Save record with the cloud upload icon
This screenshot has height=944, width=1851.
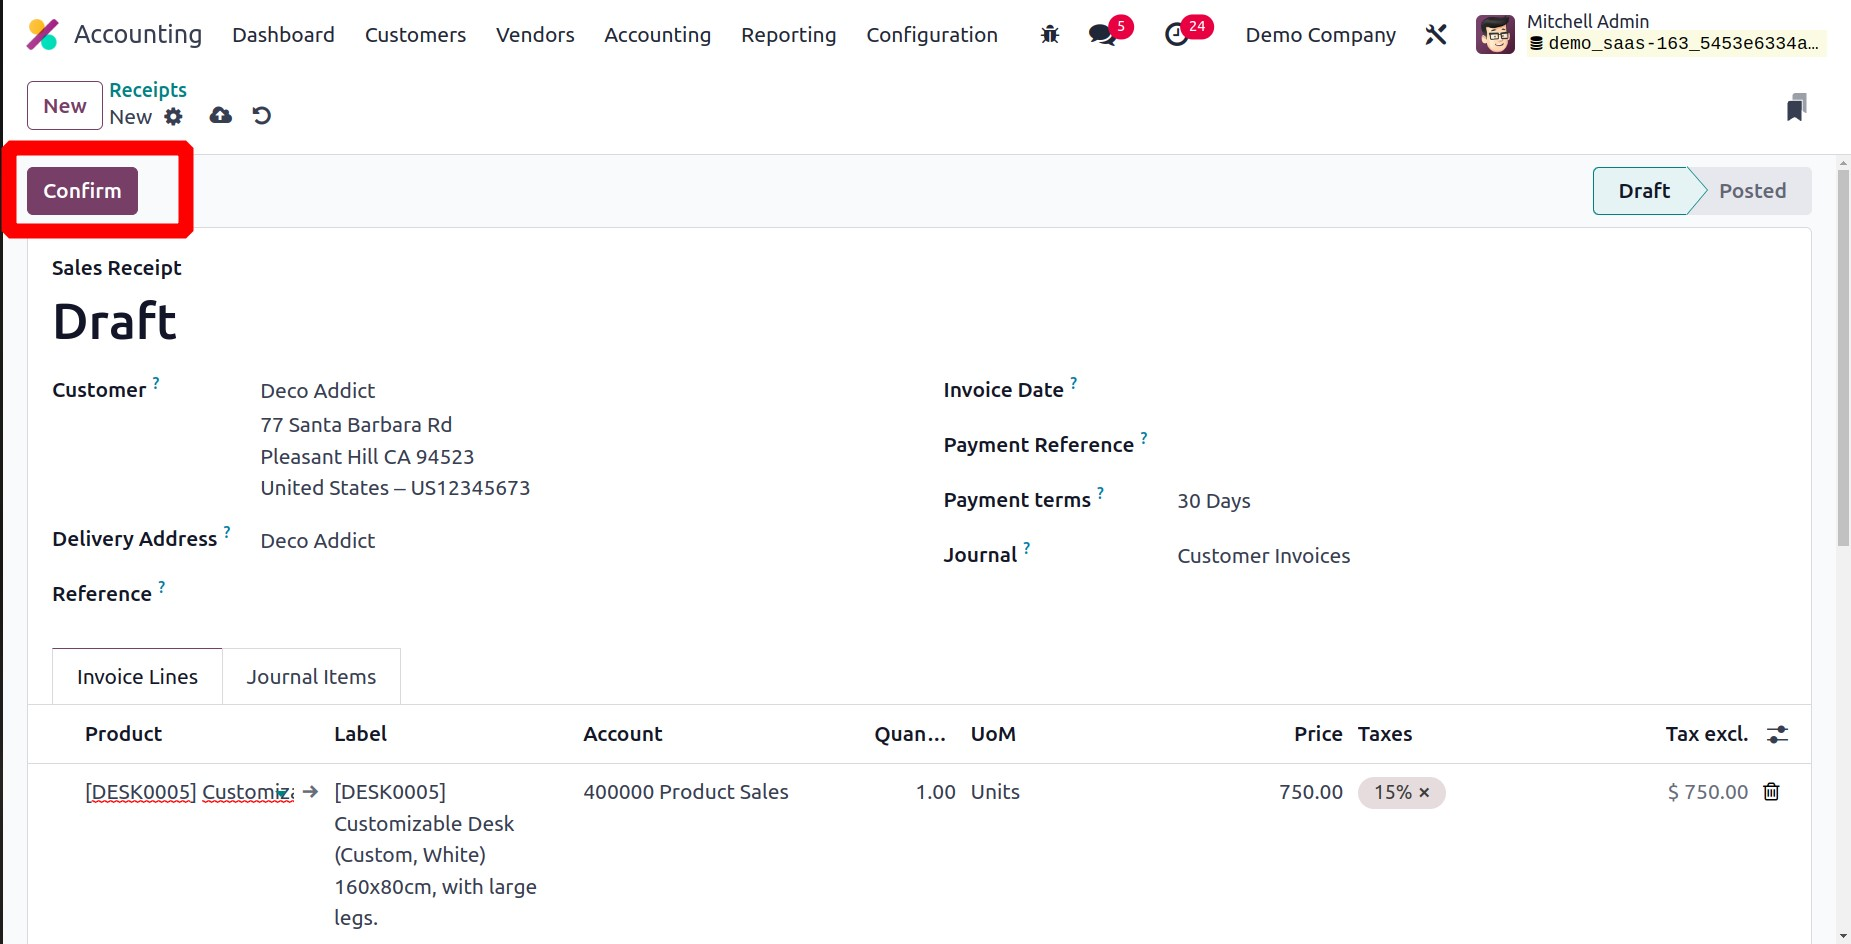tap(221, 116)
